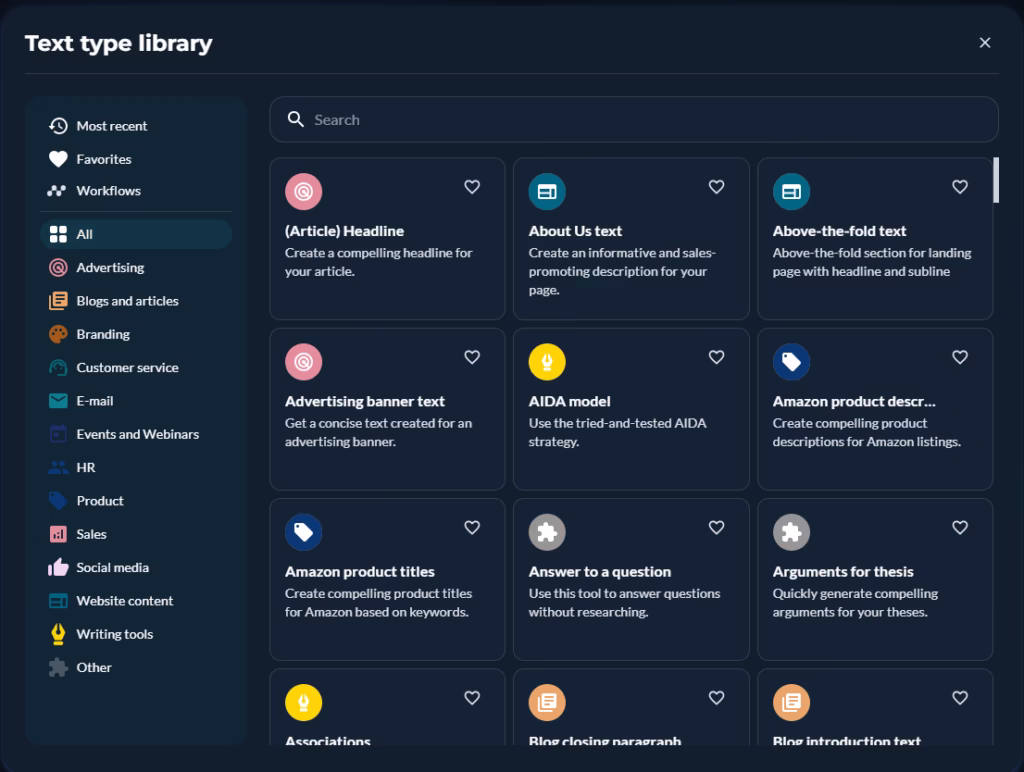Click the Advertising banner text pink icon
Viewport: 1024px width, 772px height.
click(304, 362)
